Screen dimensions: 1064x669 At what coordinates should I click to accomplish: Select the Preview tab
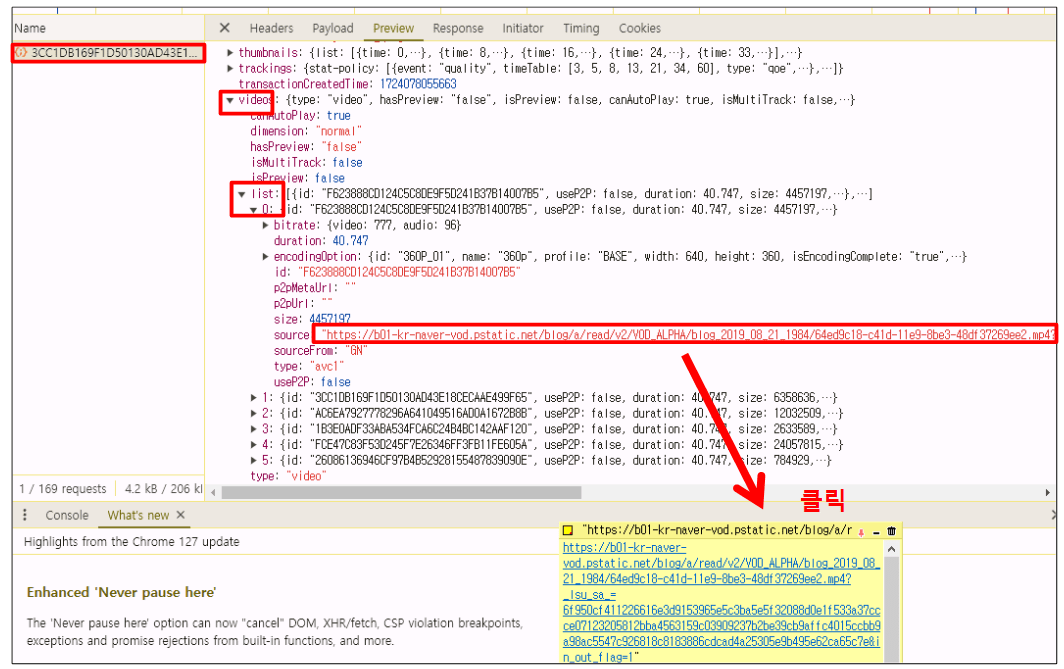tap(394, 28)
